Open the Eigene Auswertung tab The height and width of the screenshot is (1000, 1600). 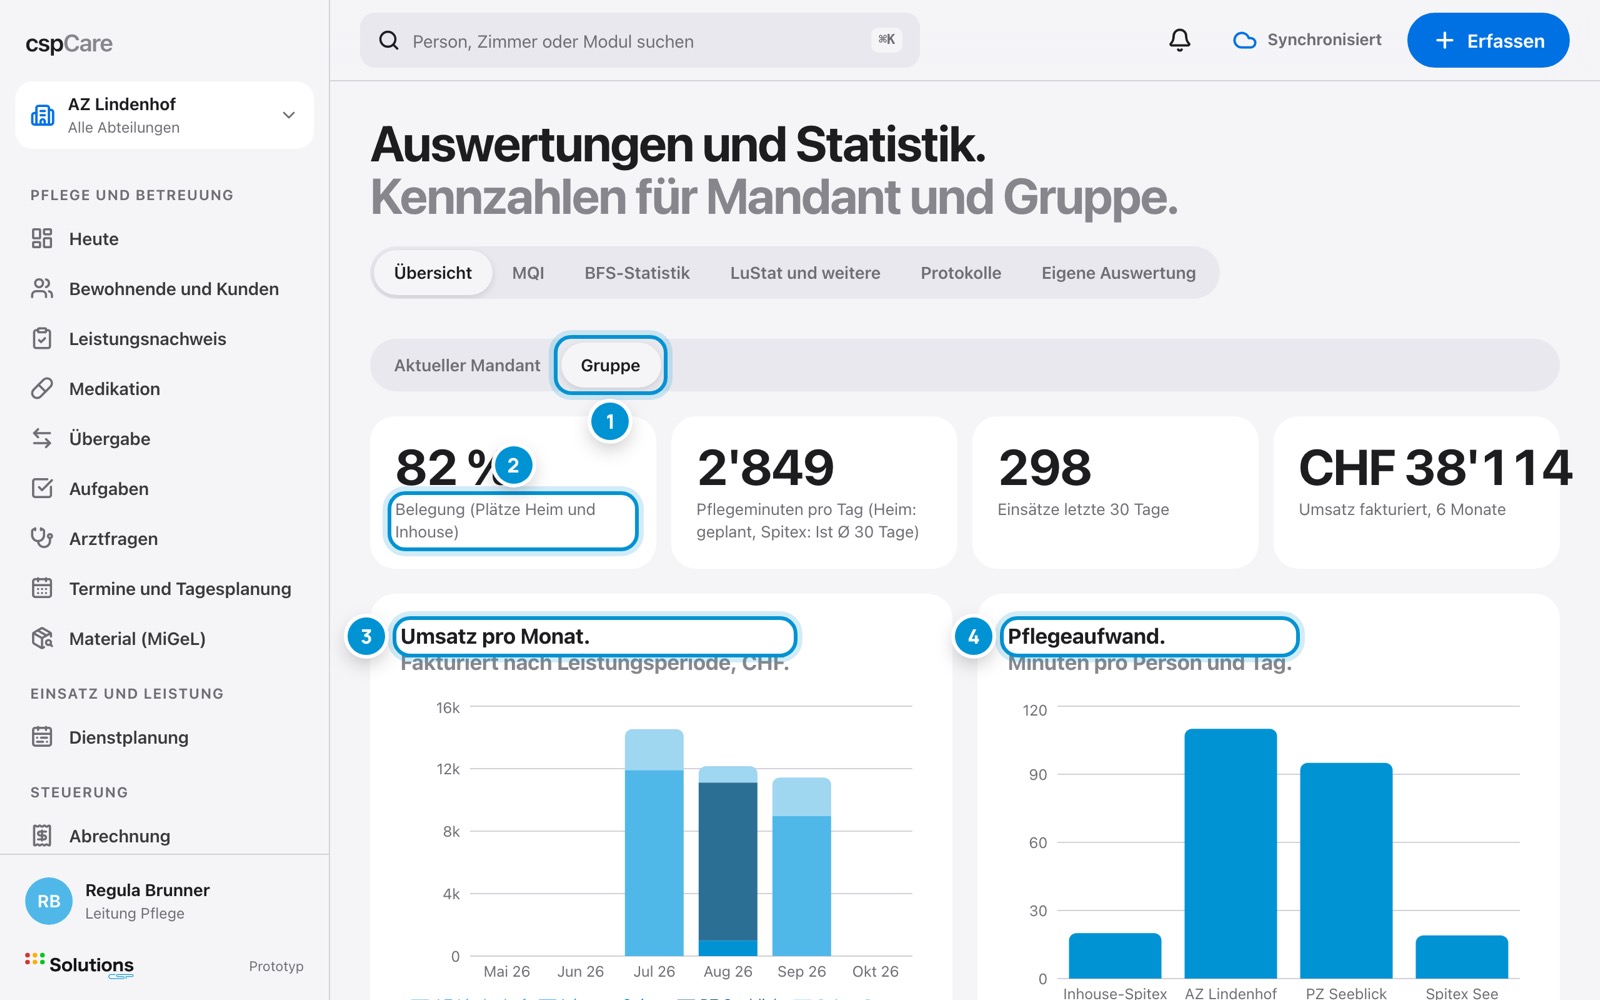pyautogui.click(x=1118, y=273)
